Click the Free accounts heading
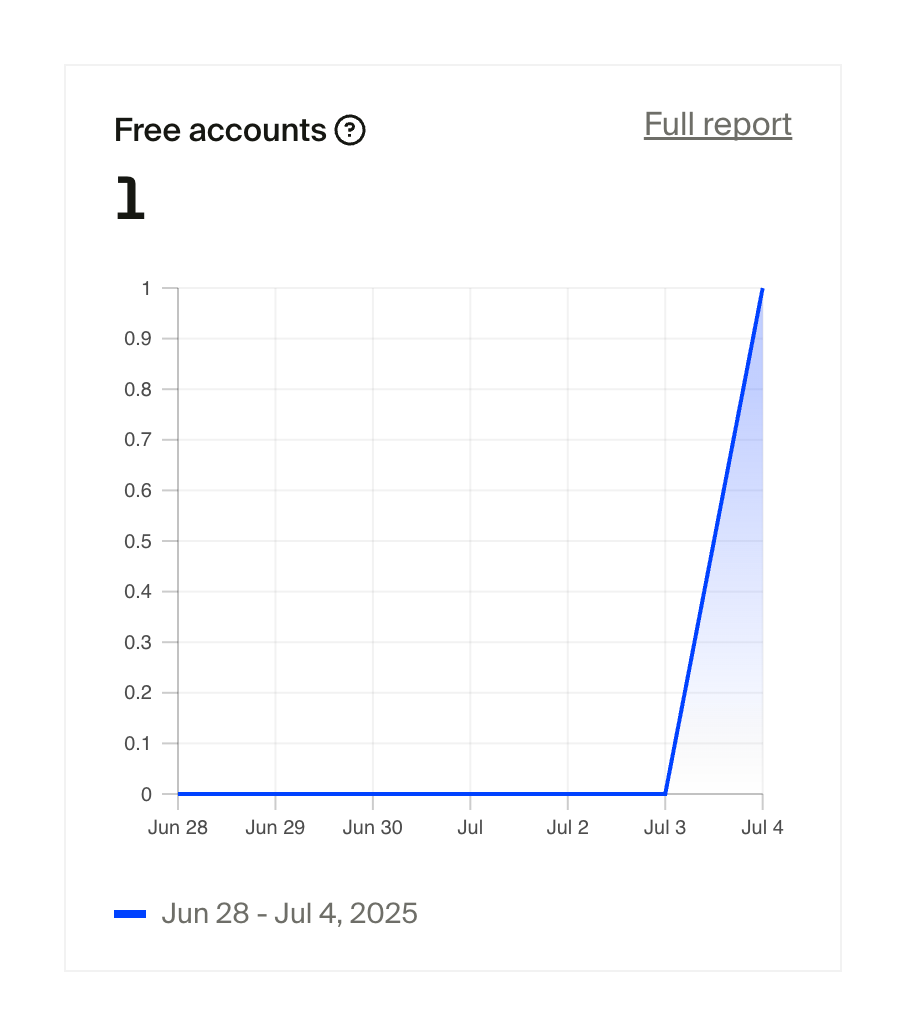This screenshot has width=906, height=1036. click(x=220, y=130)
